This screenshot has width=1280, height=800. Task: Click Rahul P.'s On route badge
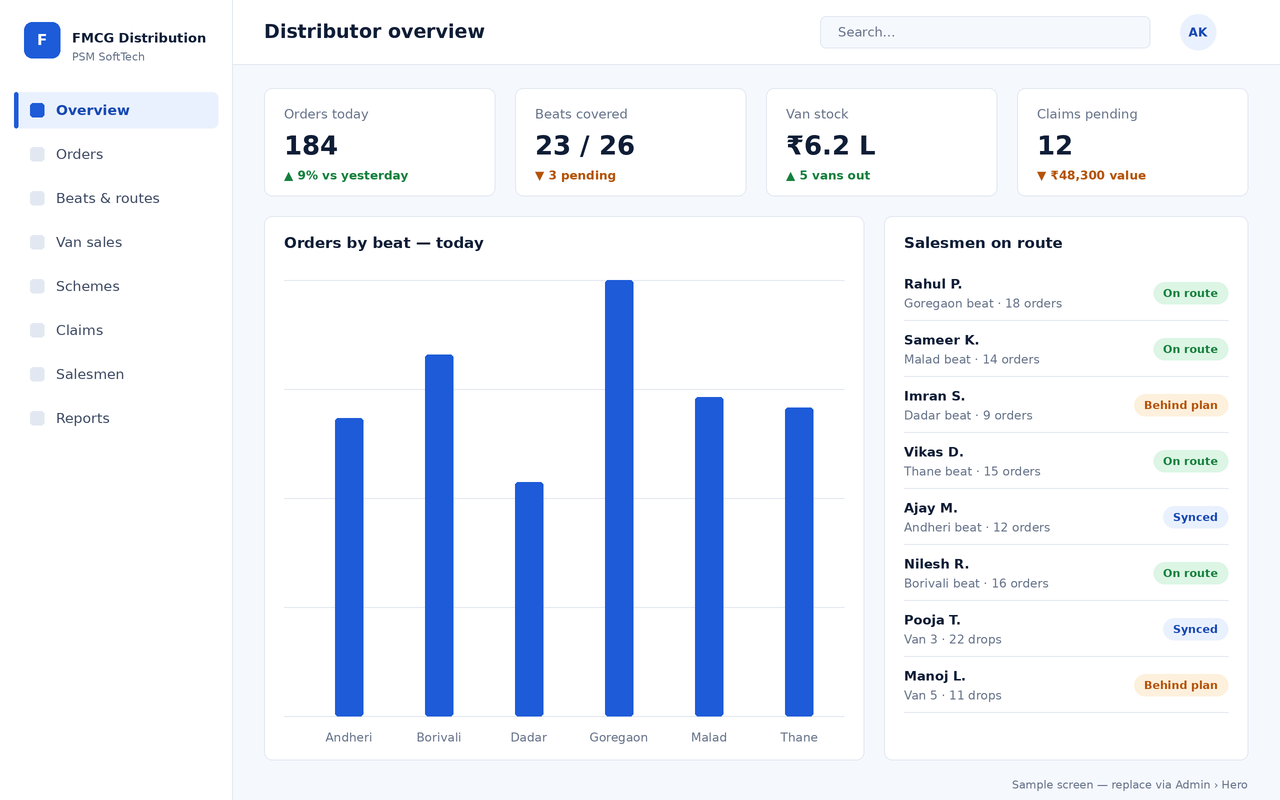1191,293
